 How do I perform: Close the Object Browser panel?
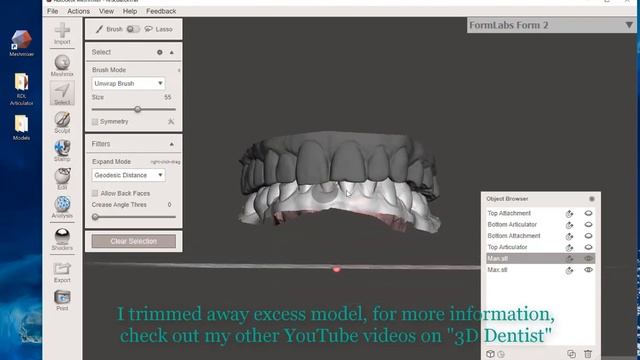[592, 199]
